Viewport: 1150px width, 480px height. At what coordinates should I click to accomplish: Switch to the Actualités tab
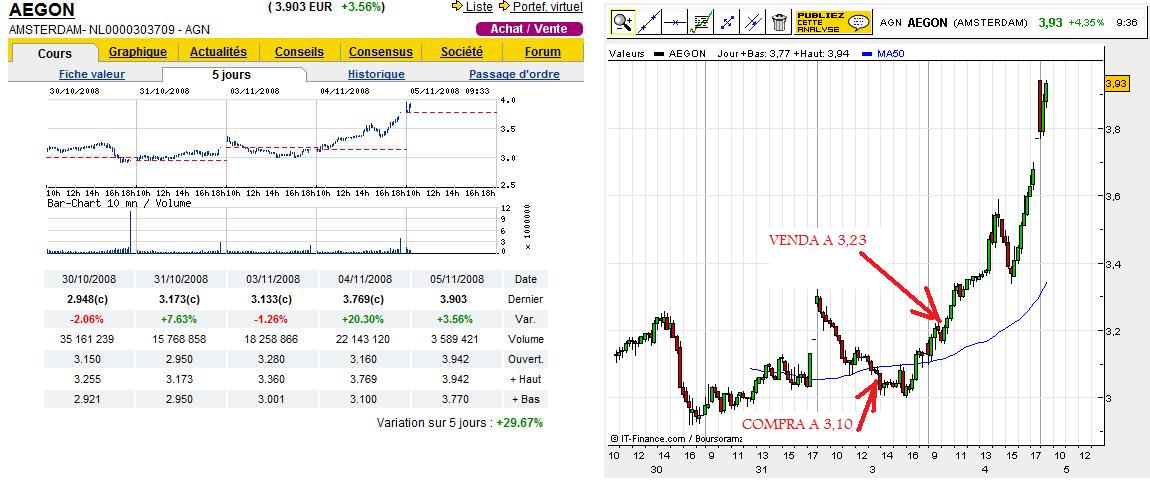pyautogui.click(x=219, y=52)
